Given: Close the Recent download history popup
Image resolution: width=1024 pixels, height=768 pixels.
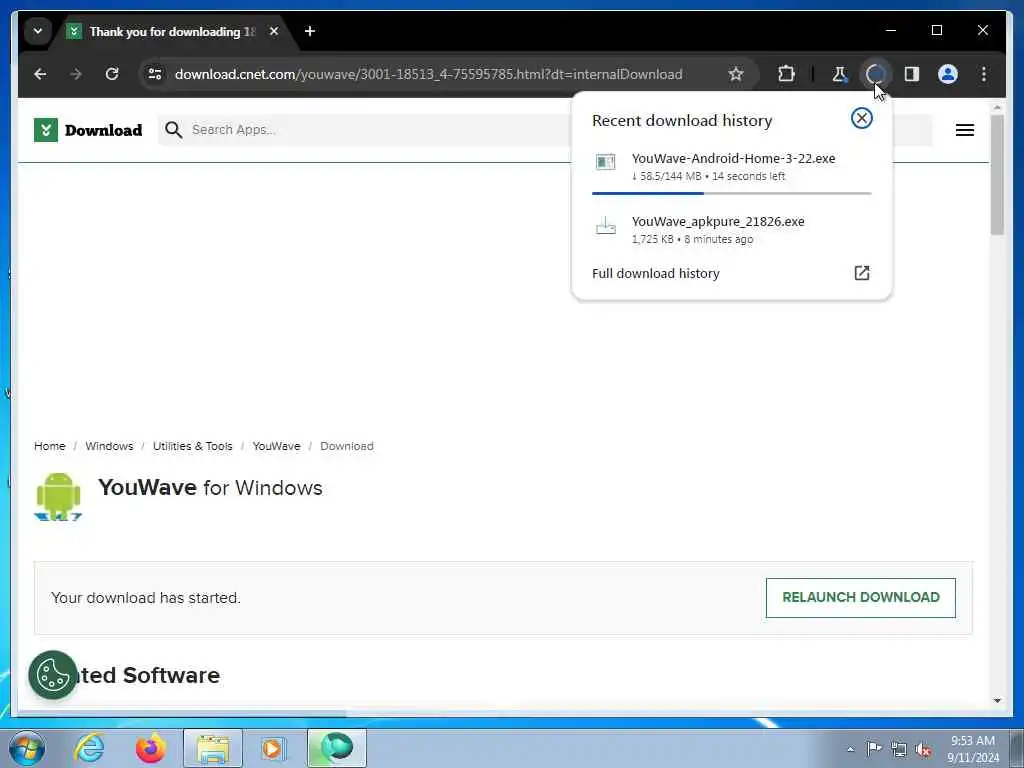Looking at the screenshot, I should tap(861, 118).
